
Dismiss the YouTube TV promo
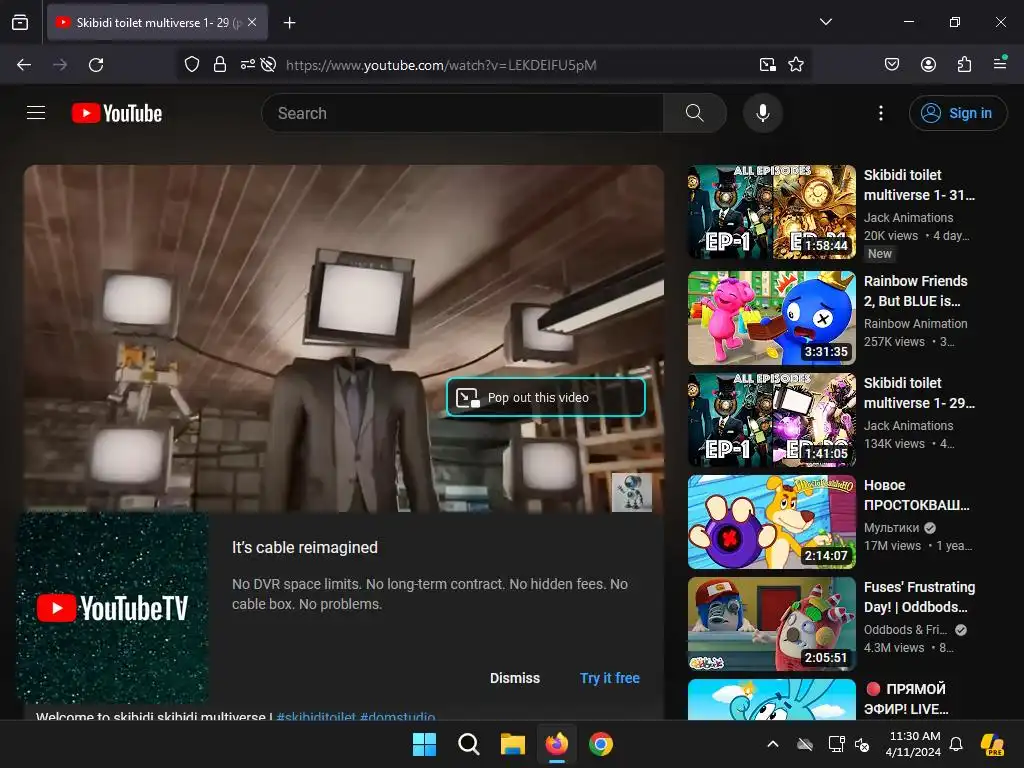[515, 678]
